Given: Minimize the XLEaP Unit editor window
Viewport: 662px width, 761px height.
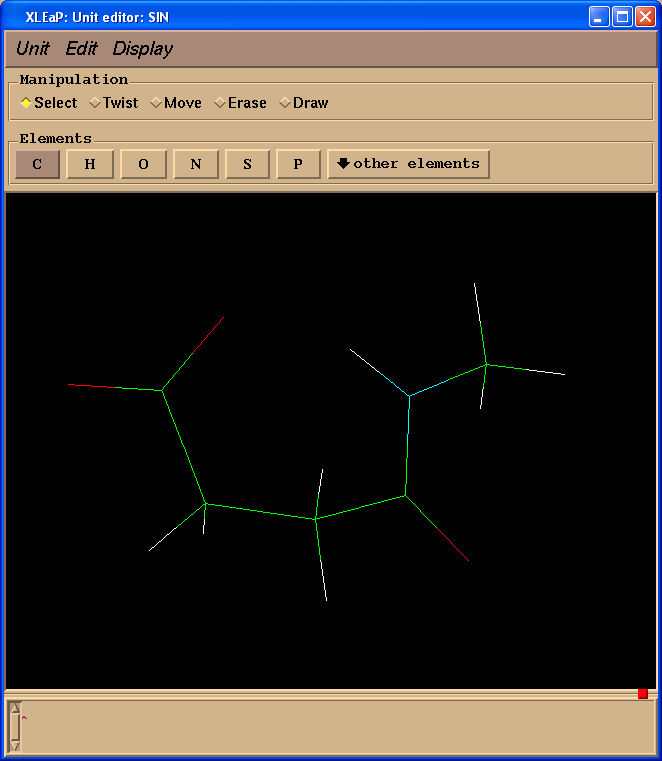Looking at the screenshot, I should [598, 17].
